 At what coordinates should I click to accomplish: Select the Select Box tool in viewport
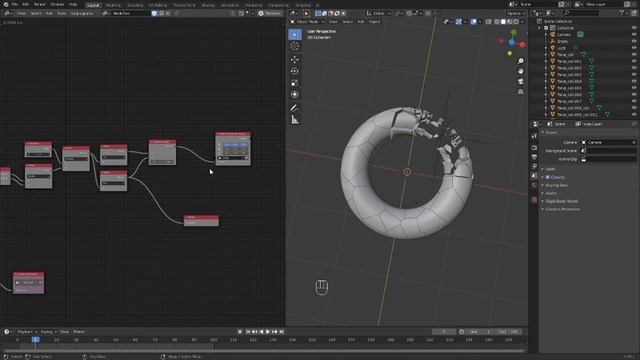pyautogui.click(x=295, y=35)
